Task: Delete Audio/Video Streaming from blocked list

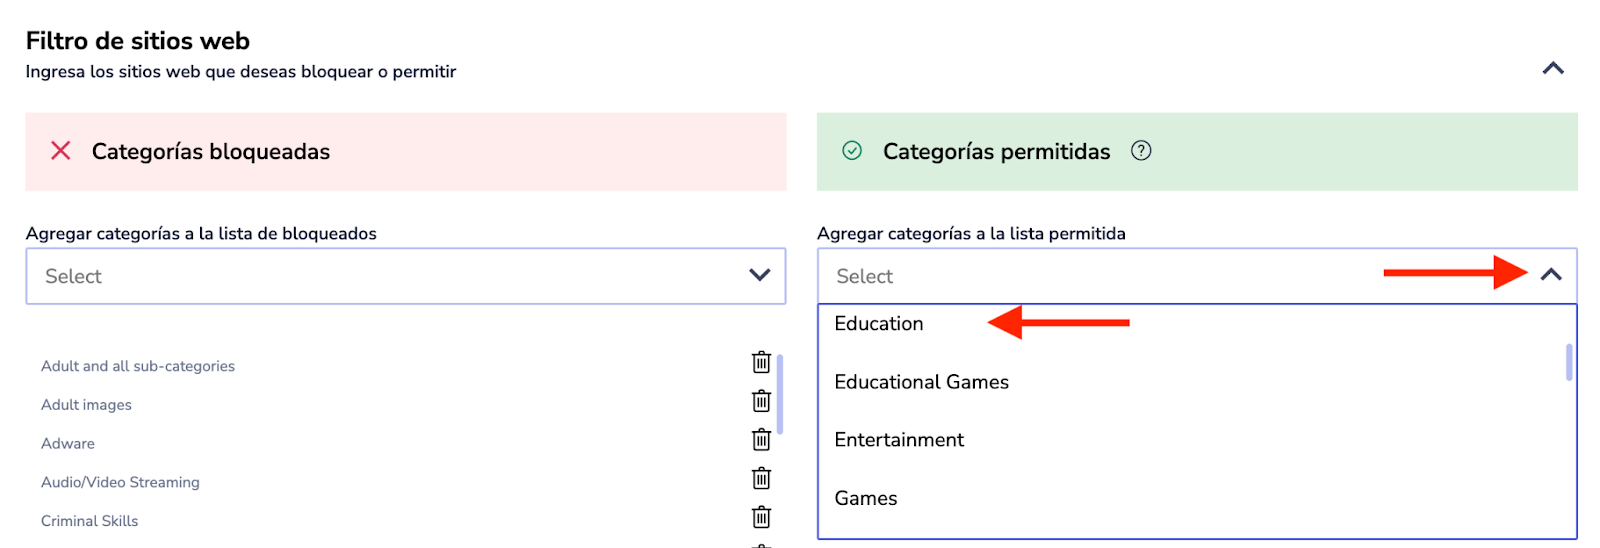Action: (761, 479)
